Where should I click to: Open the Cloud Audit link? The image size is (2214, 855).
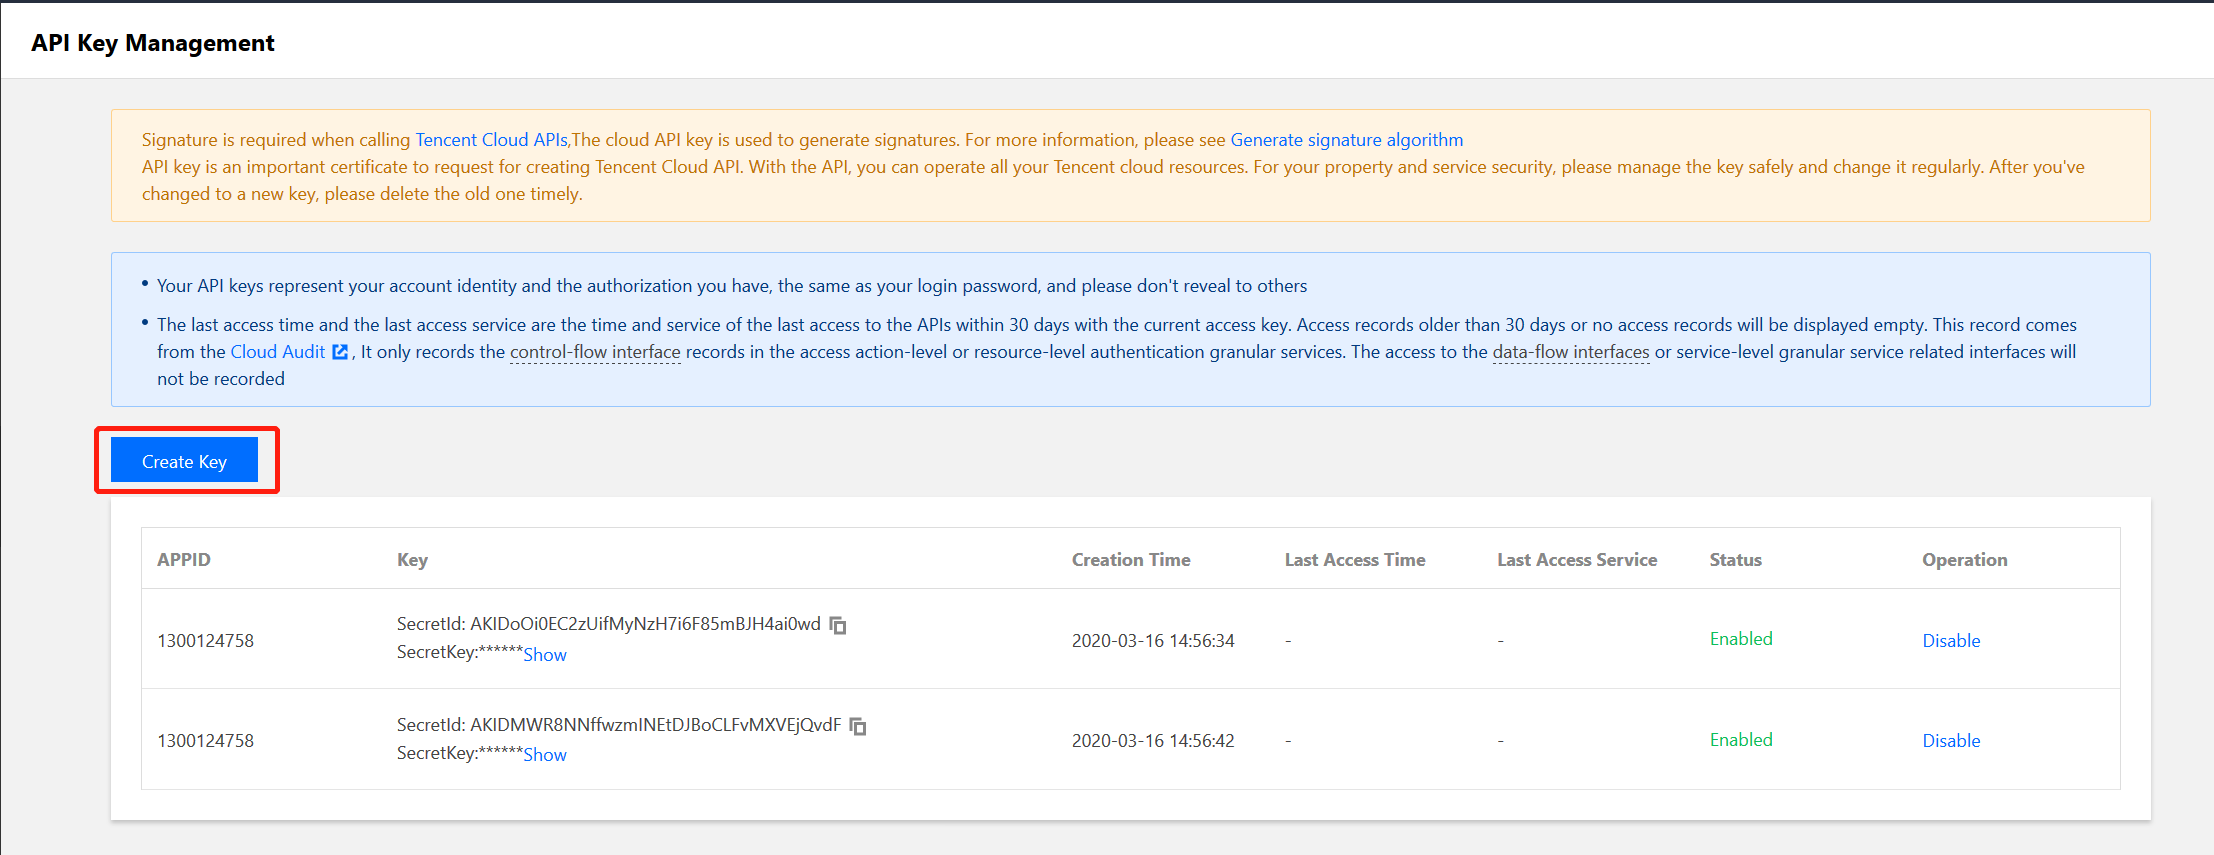click(278, 352)
